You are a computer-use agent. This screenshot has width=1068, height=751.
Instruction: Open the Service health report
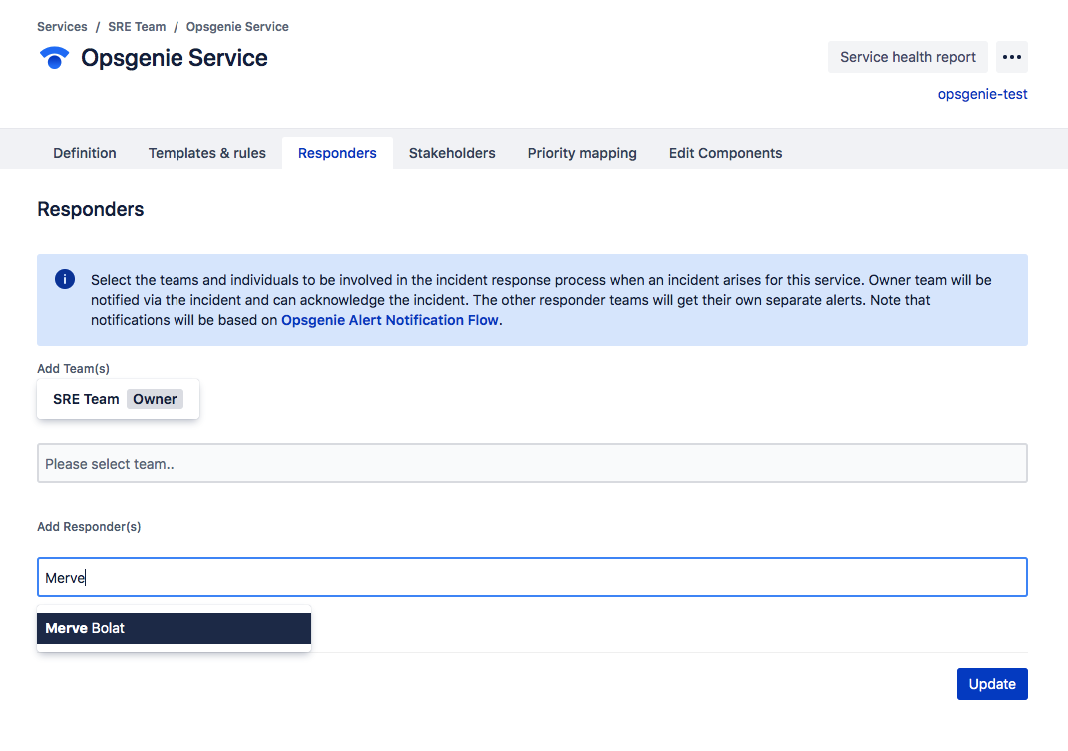[x=907, y=57]
